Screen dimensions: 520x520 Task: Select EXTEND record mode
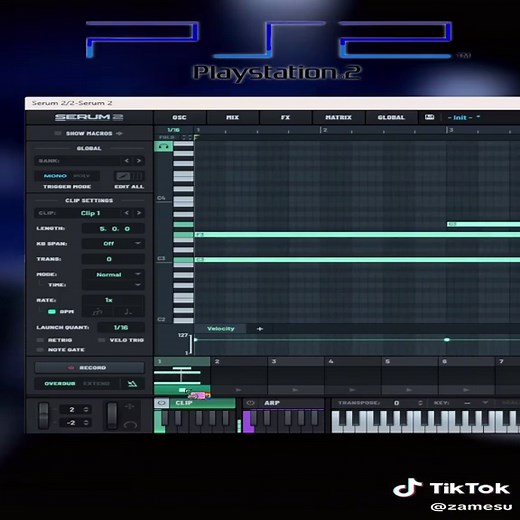(x=96, y=384)
